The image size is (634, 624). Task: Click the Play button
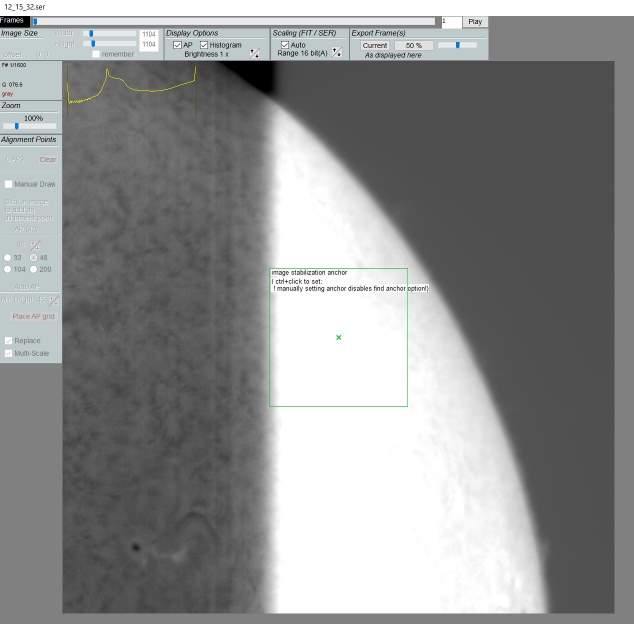pos(475,22)
